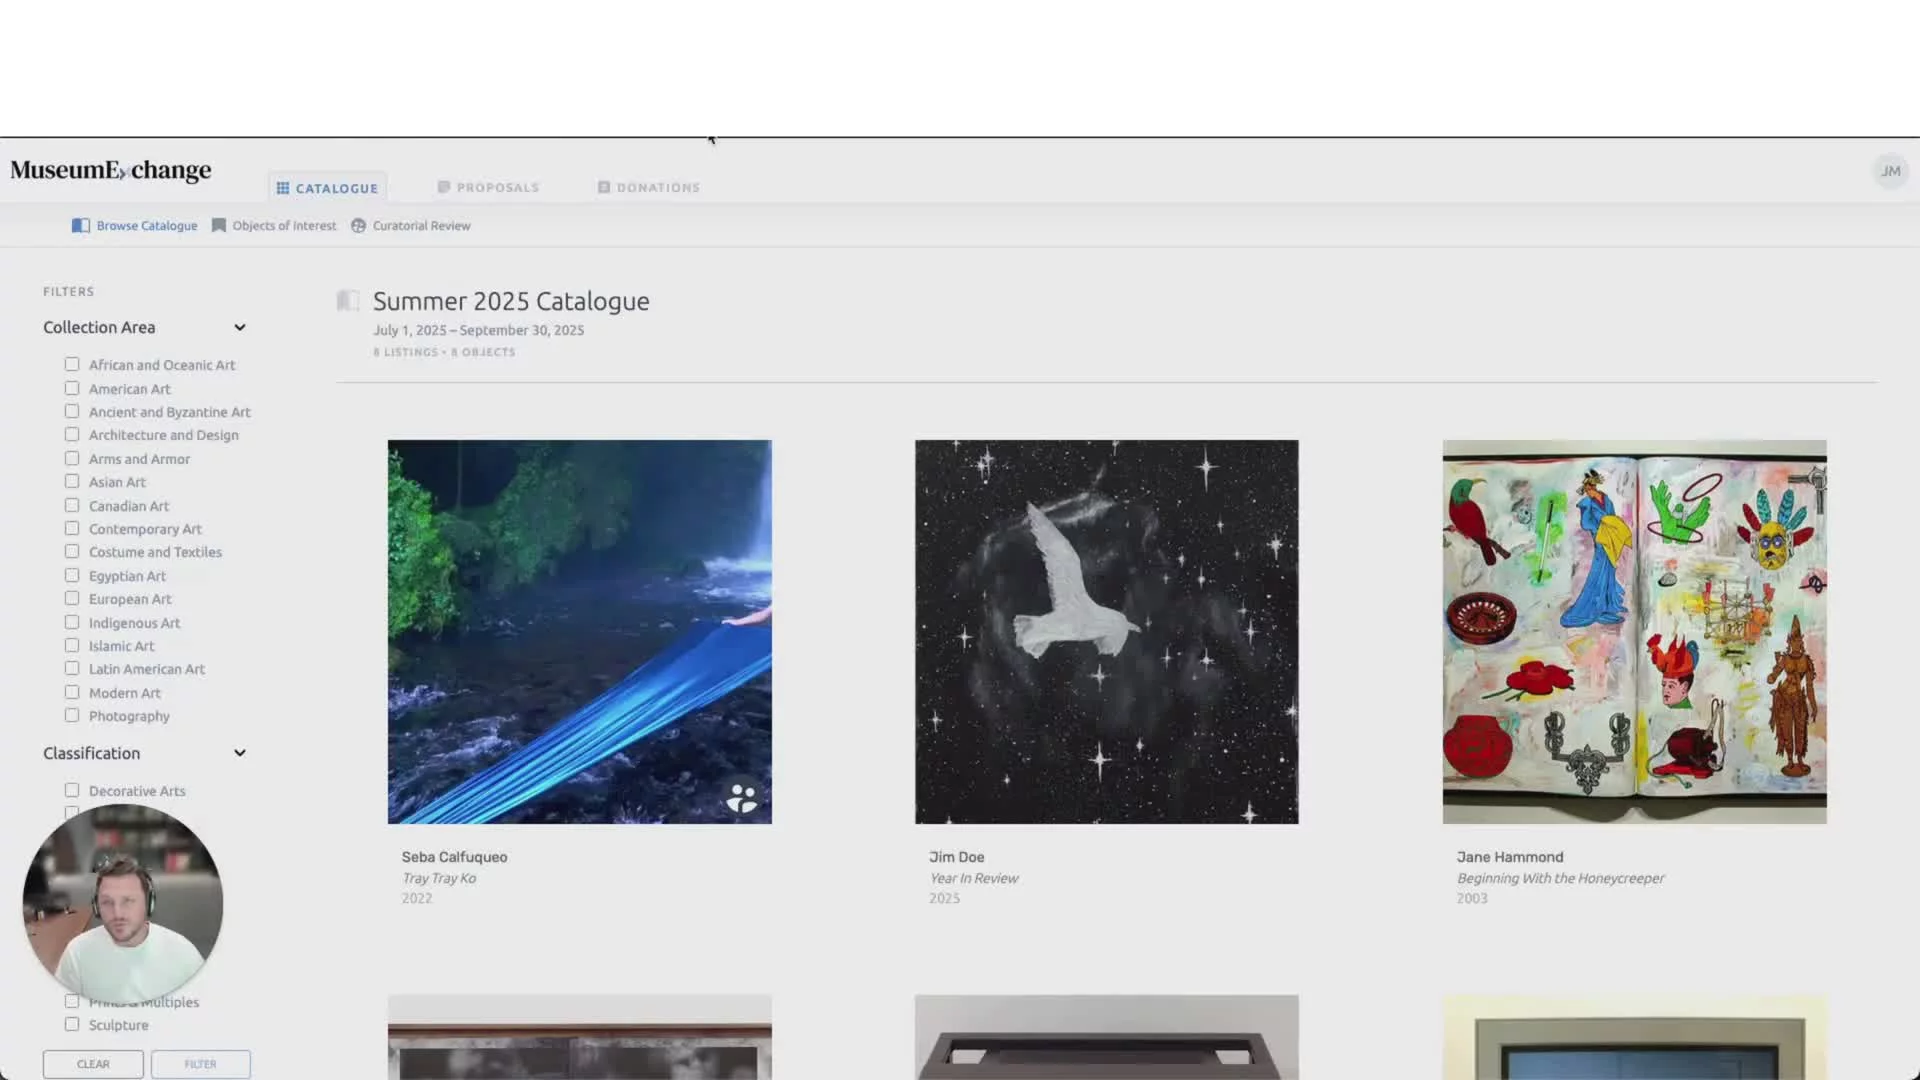Switch to the Proposals tab
This screenshot has height=1080, width=1920.
pos(488,187)
